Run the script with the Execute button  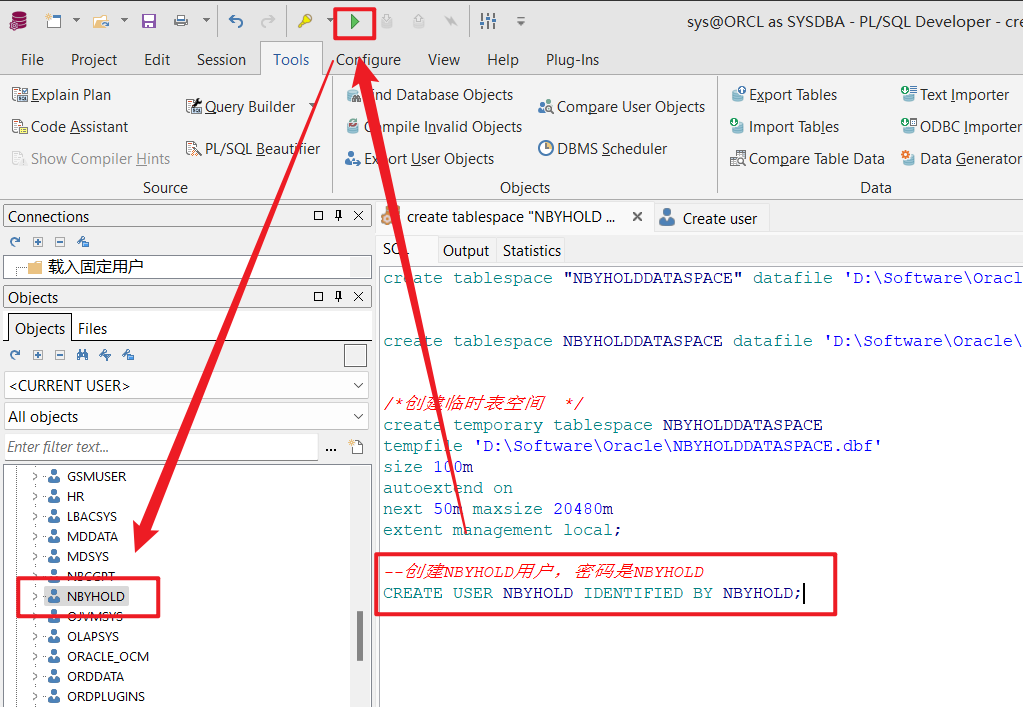(354, 21)
